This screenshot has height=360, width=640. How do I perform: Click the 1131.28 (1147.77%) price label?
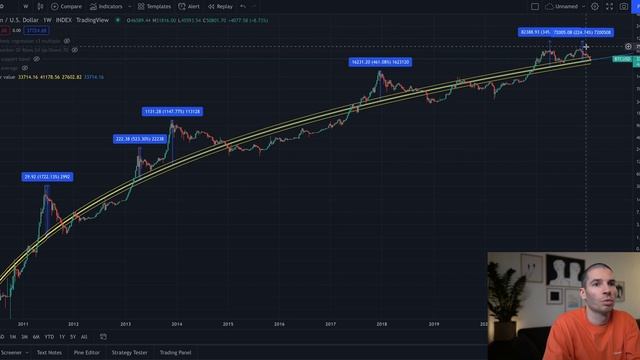172,111
